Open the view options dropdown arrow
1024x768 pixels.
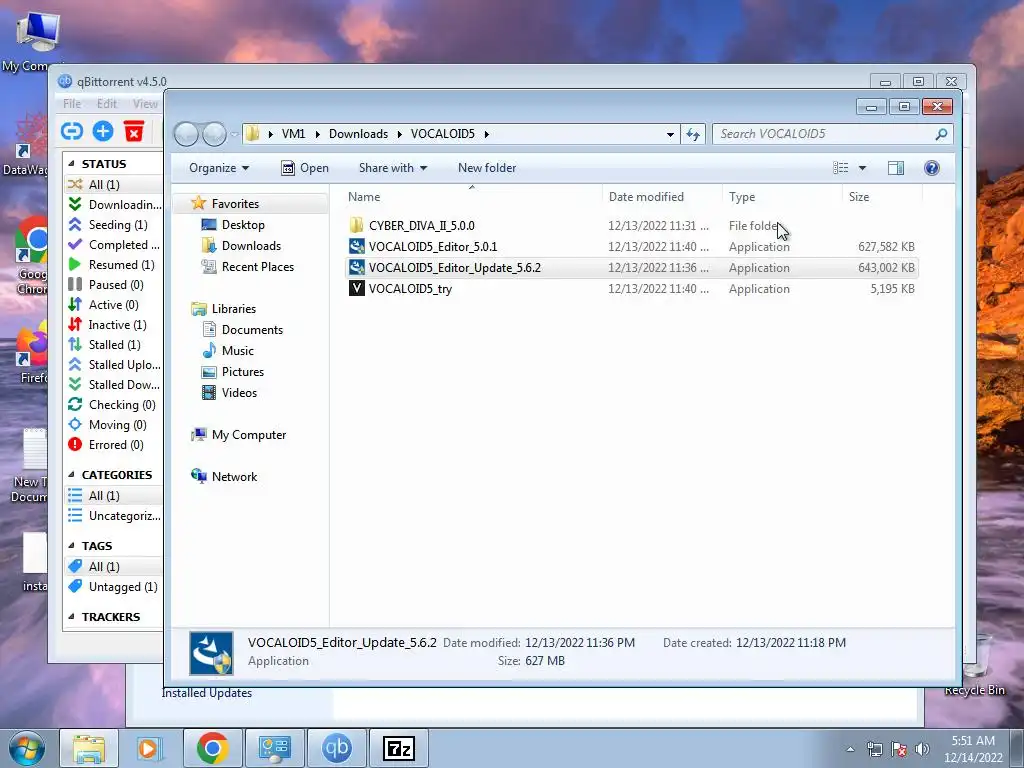pyautogui.click(x=862, y=168)
